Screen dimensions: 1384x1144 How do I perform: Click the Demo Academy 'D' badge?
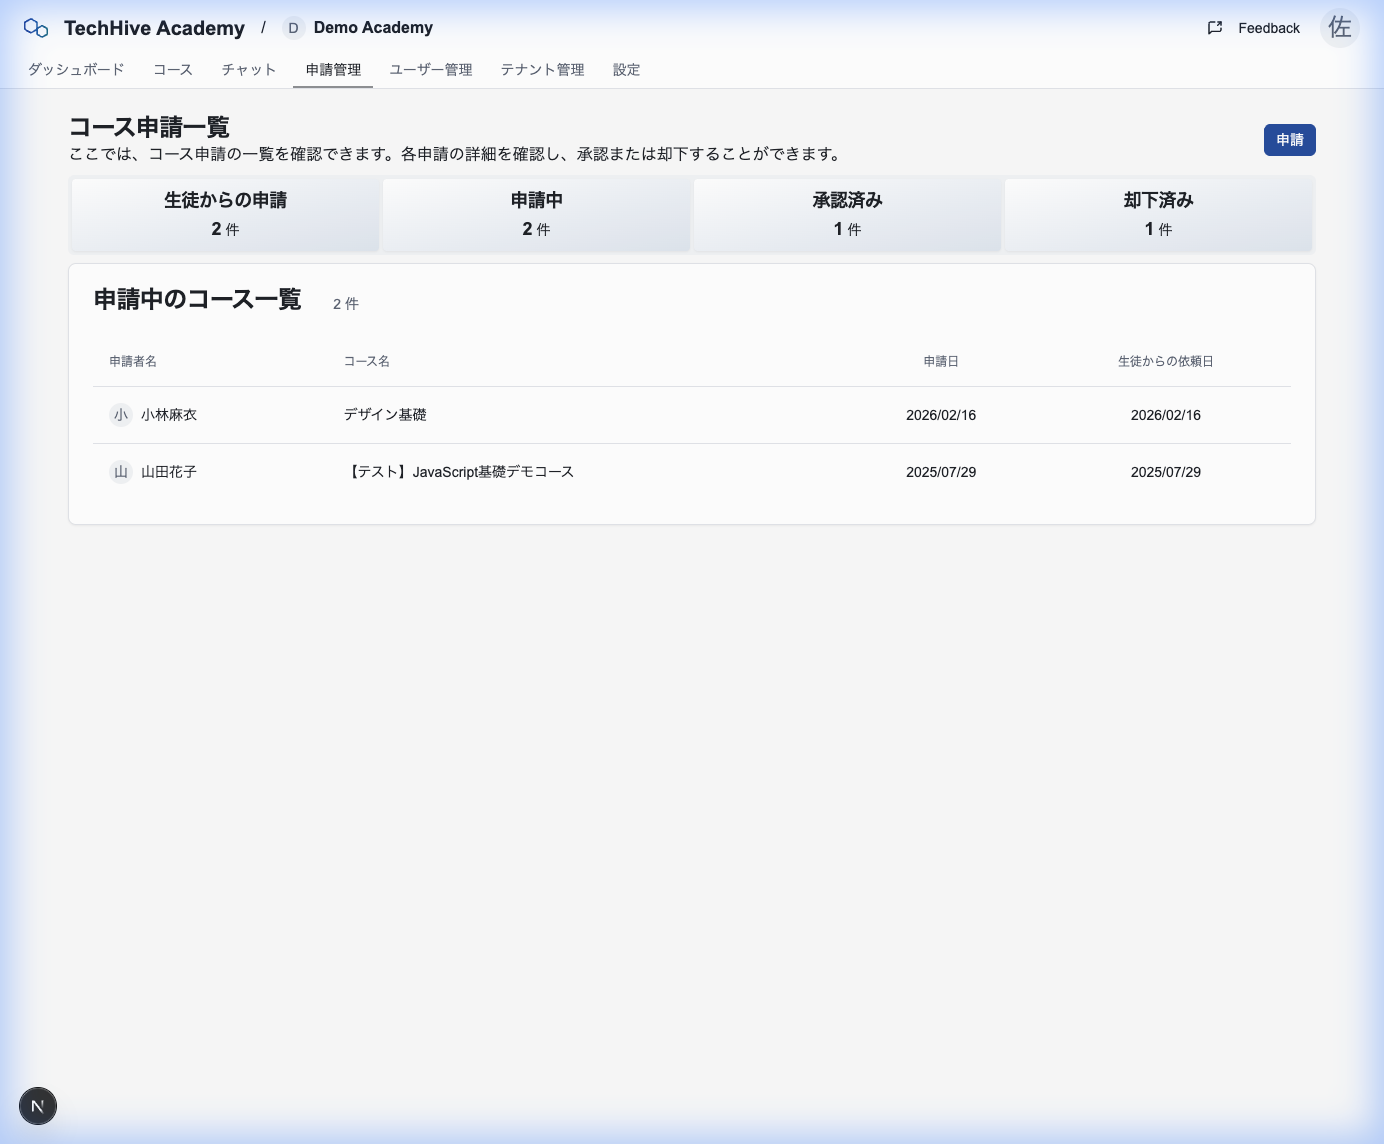click(293, 28)
